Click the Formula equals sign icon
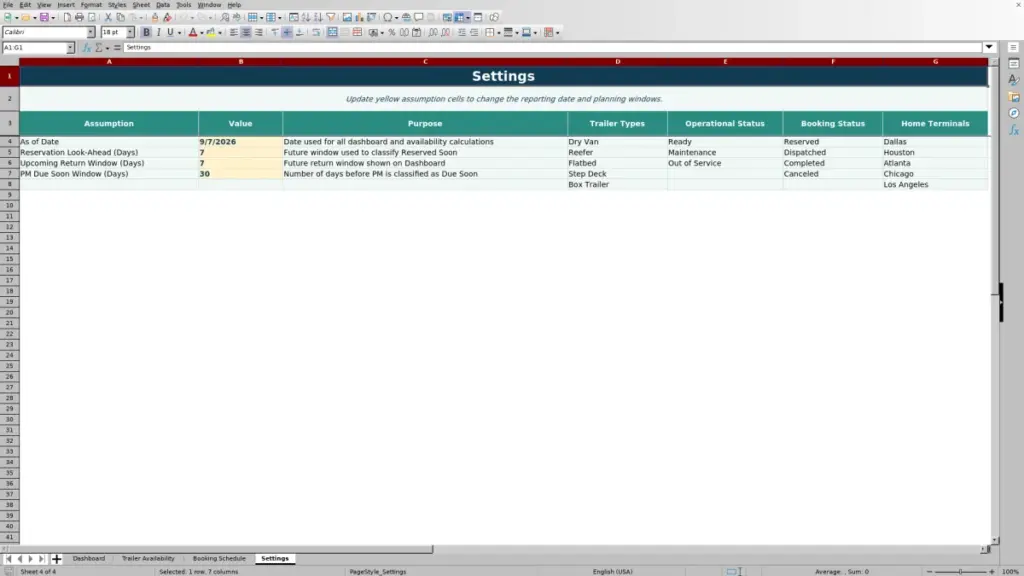 tap(117, 48)
